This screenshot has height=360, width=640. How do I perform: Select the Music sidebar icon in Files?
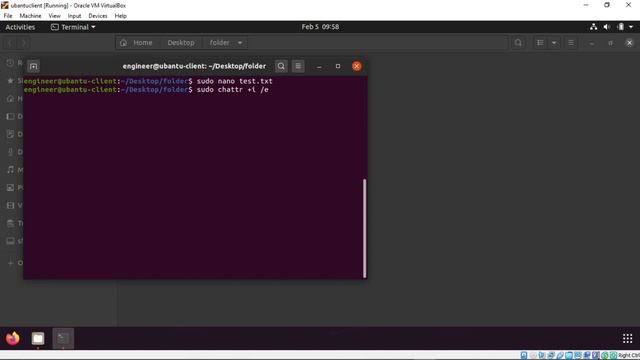click(x=10, y=170)
